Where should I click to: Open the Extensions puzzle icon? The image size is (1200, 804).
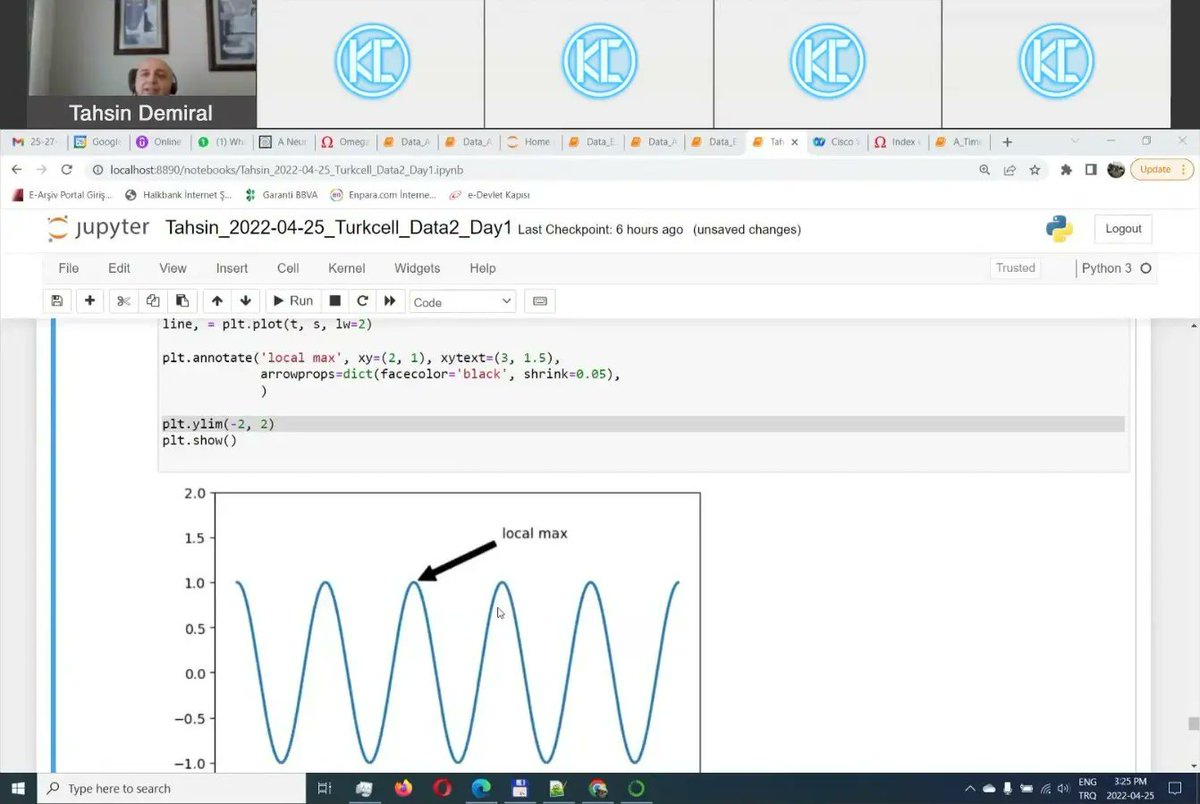[x=1066, y=170]
